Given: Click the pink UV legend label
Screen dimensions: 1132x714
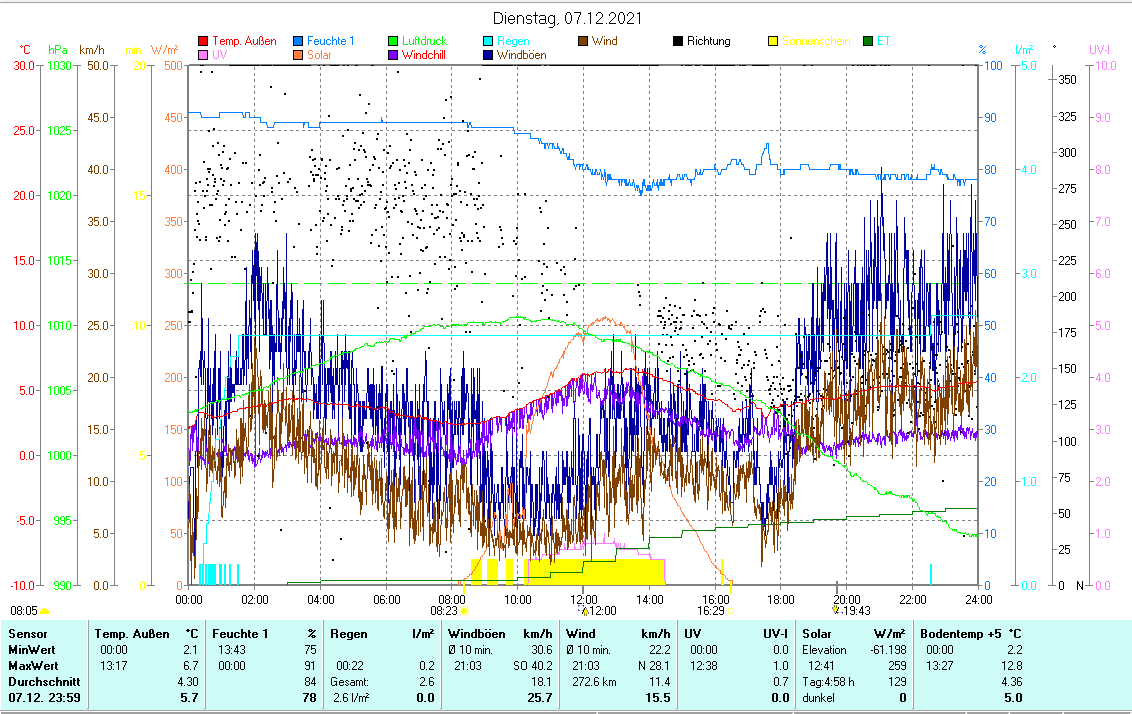Looking at the screenshot, I should tap(220, 56).
